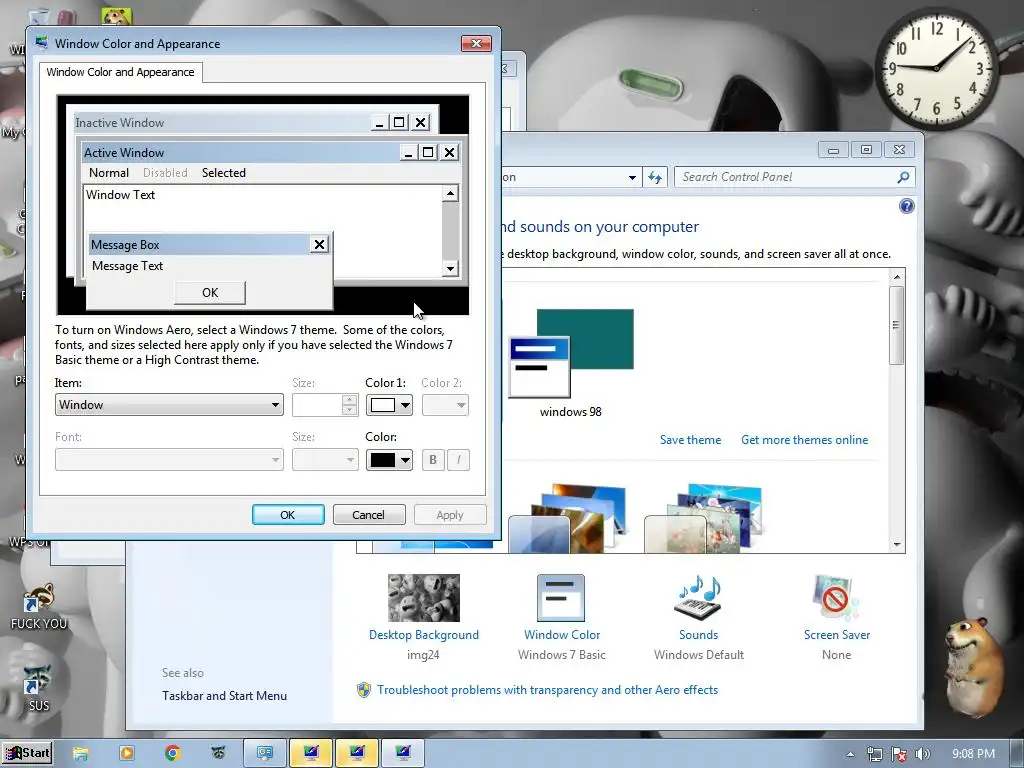Open the Color 1 swatch picker
1024x768 pixels.
click(389, 405)
